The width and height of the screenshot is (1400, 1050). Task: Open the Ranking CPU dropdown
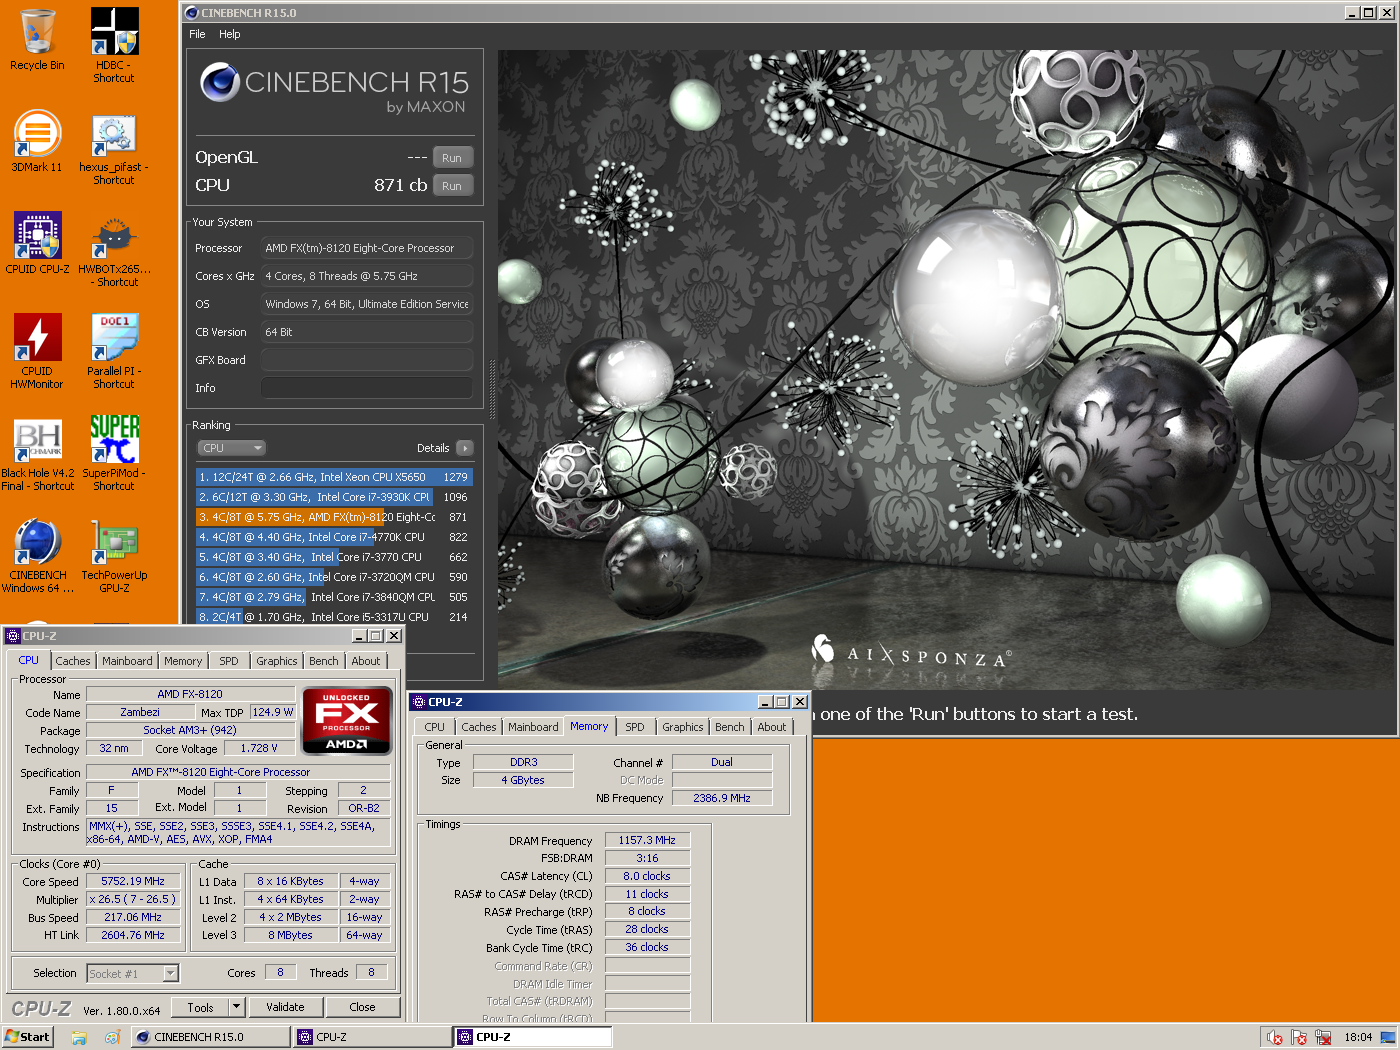[232, 448]
